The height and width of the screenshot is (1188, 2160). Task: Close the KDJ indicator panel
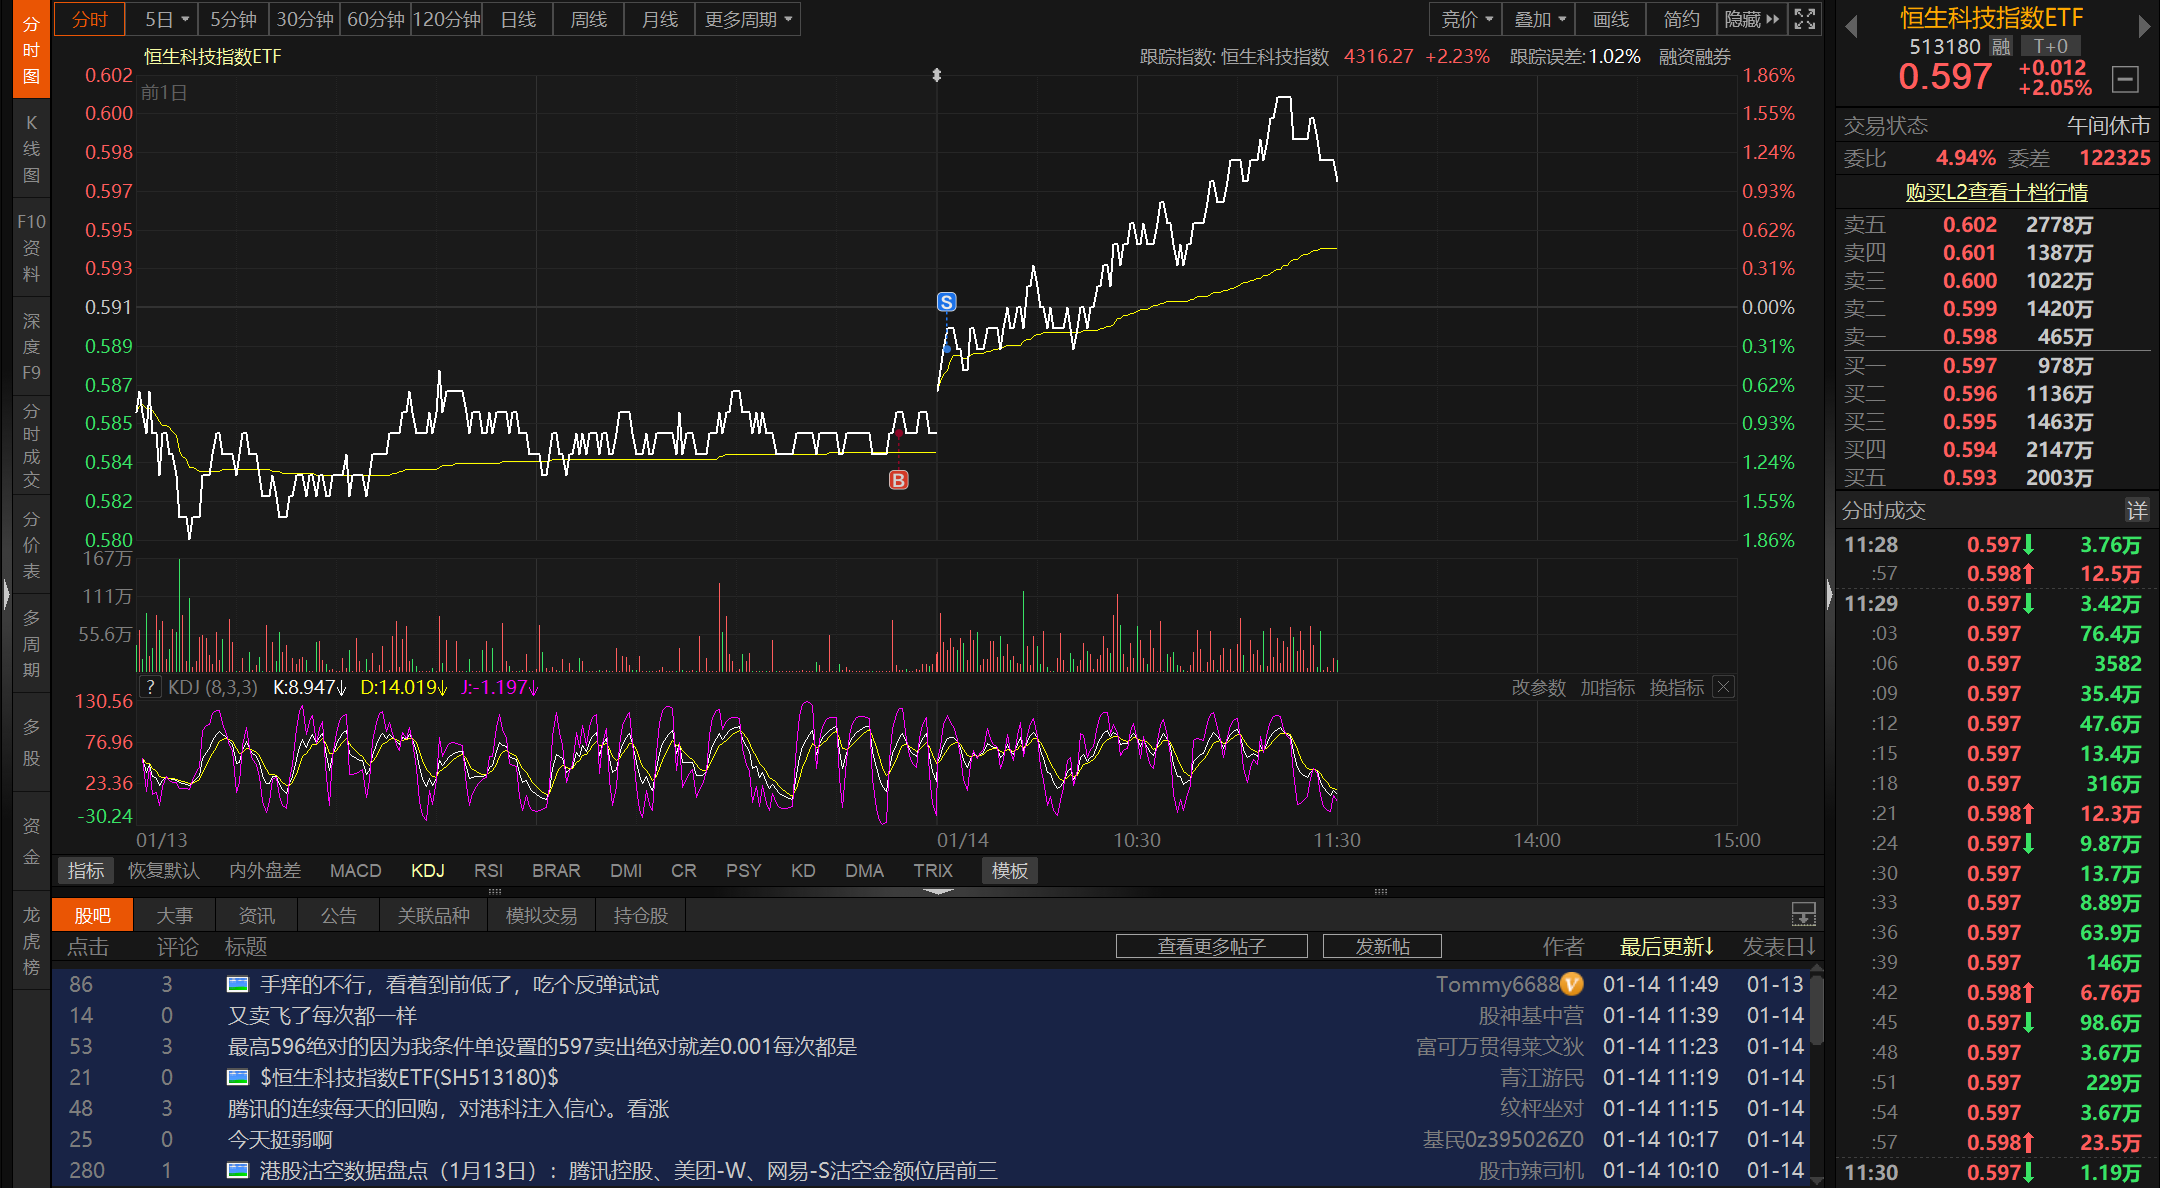[1723, 687]
